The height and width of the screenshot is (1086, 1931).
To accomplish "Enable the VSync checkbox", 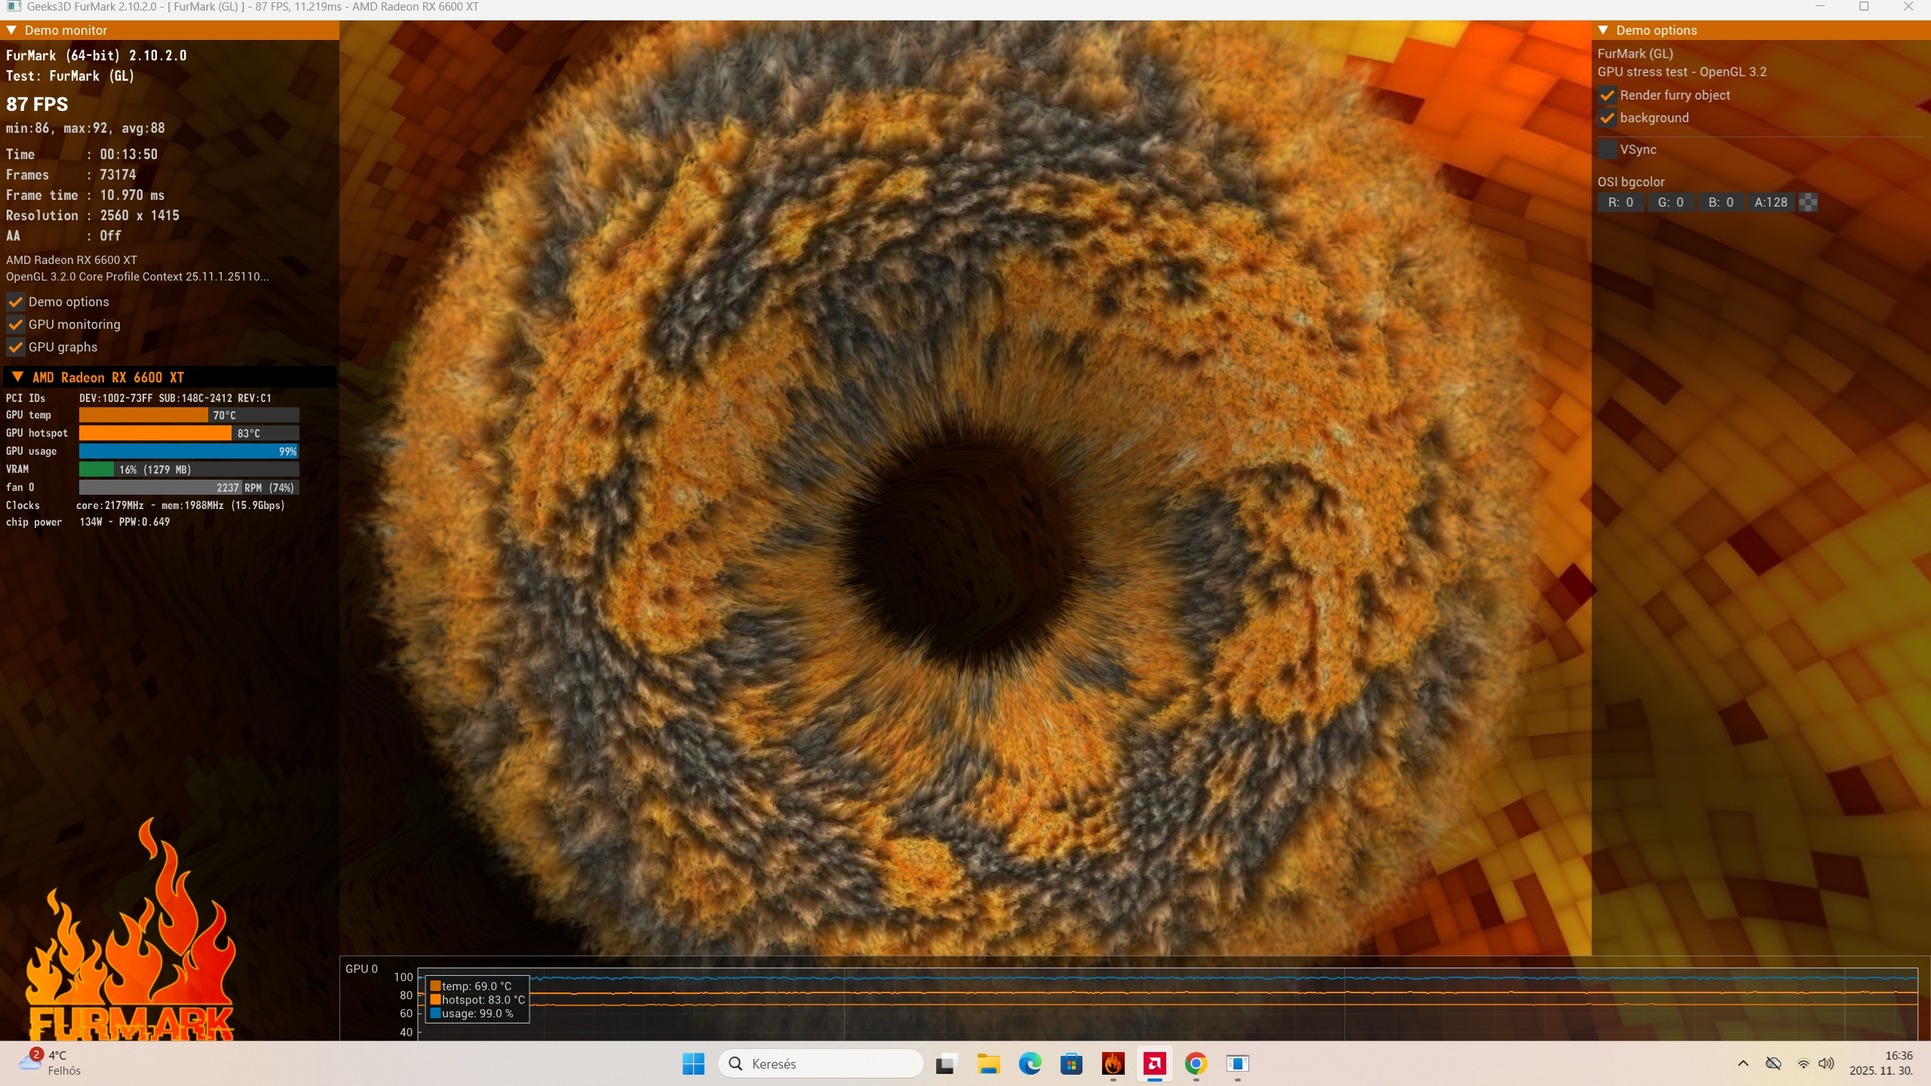I will [x=1607, y=149].
